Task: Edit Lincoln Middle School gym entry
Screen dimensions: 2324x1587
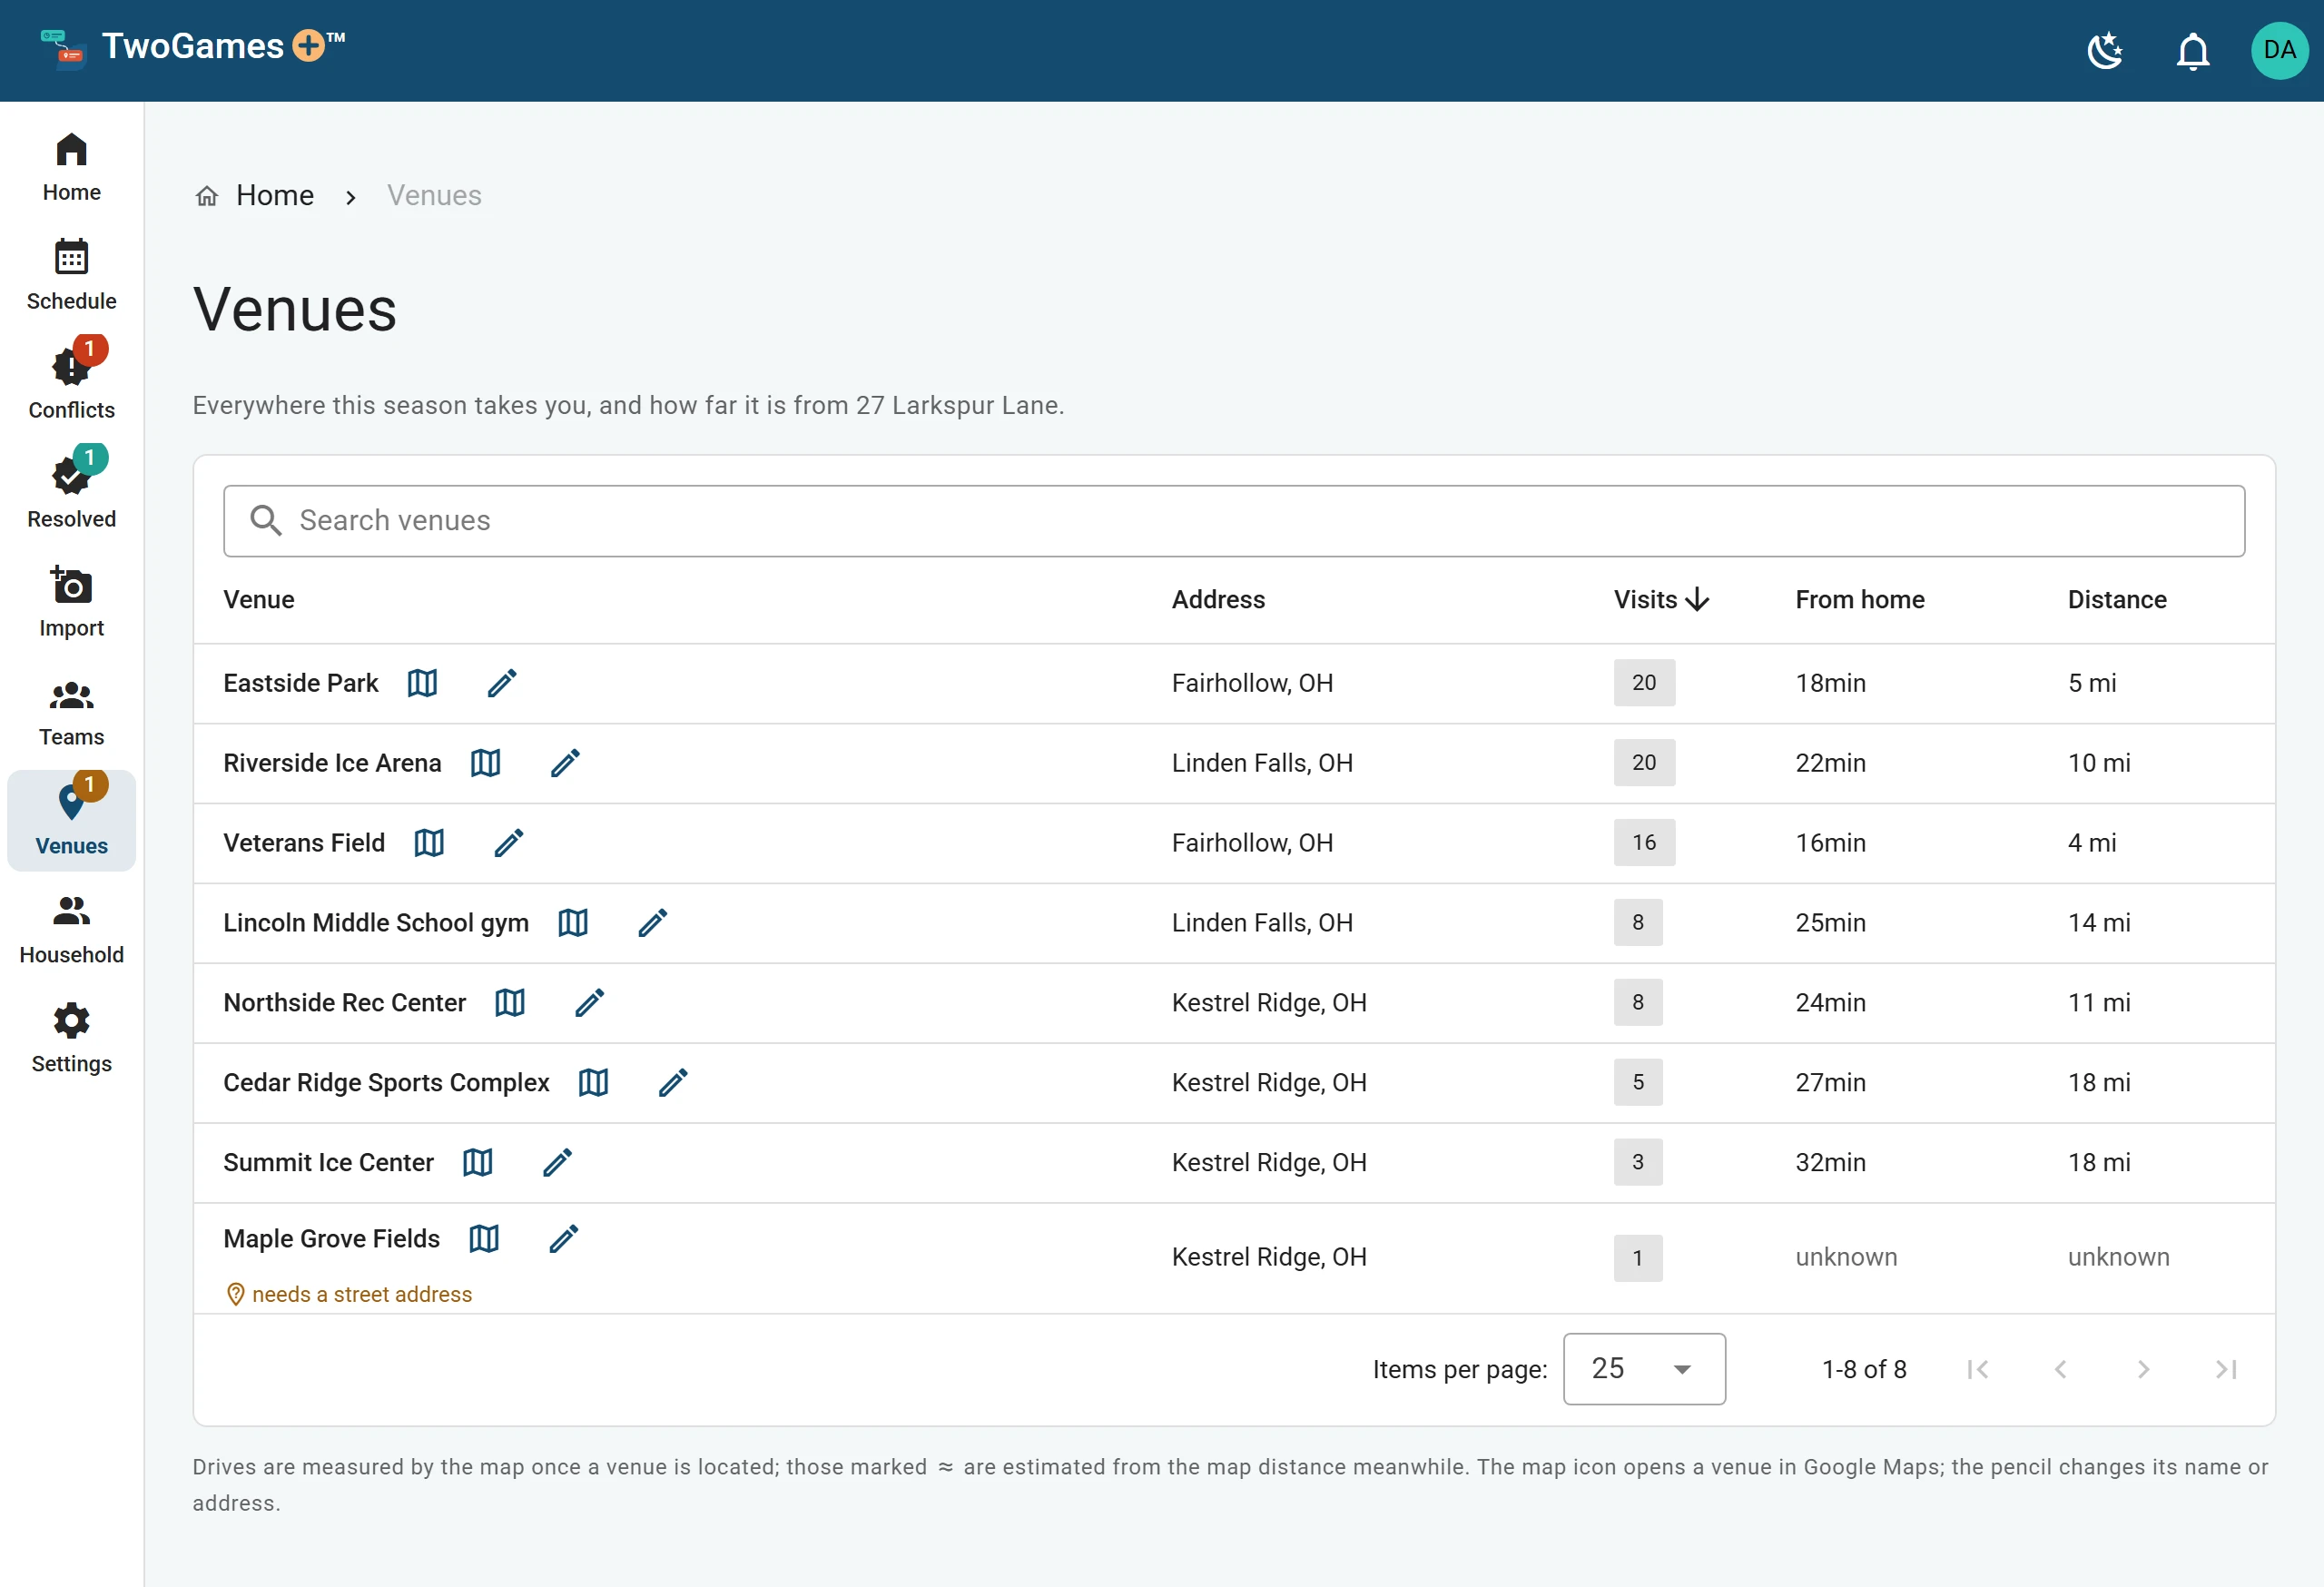Action: tap(653, 923)
